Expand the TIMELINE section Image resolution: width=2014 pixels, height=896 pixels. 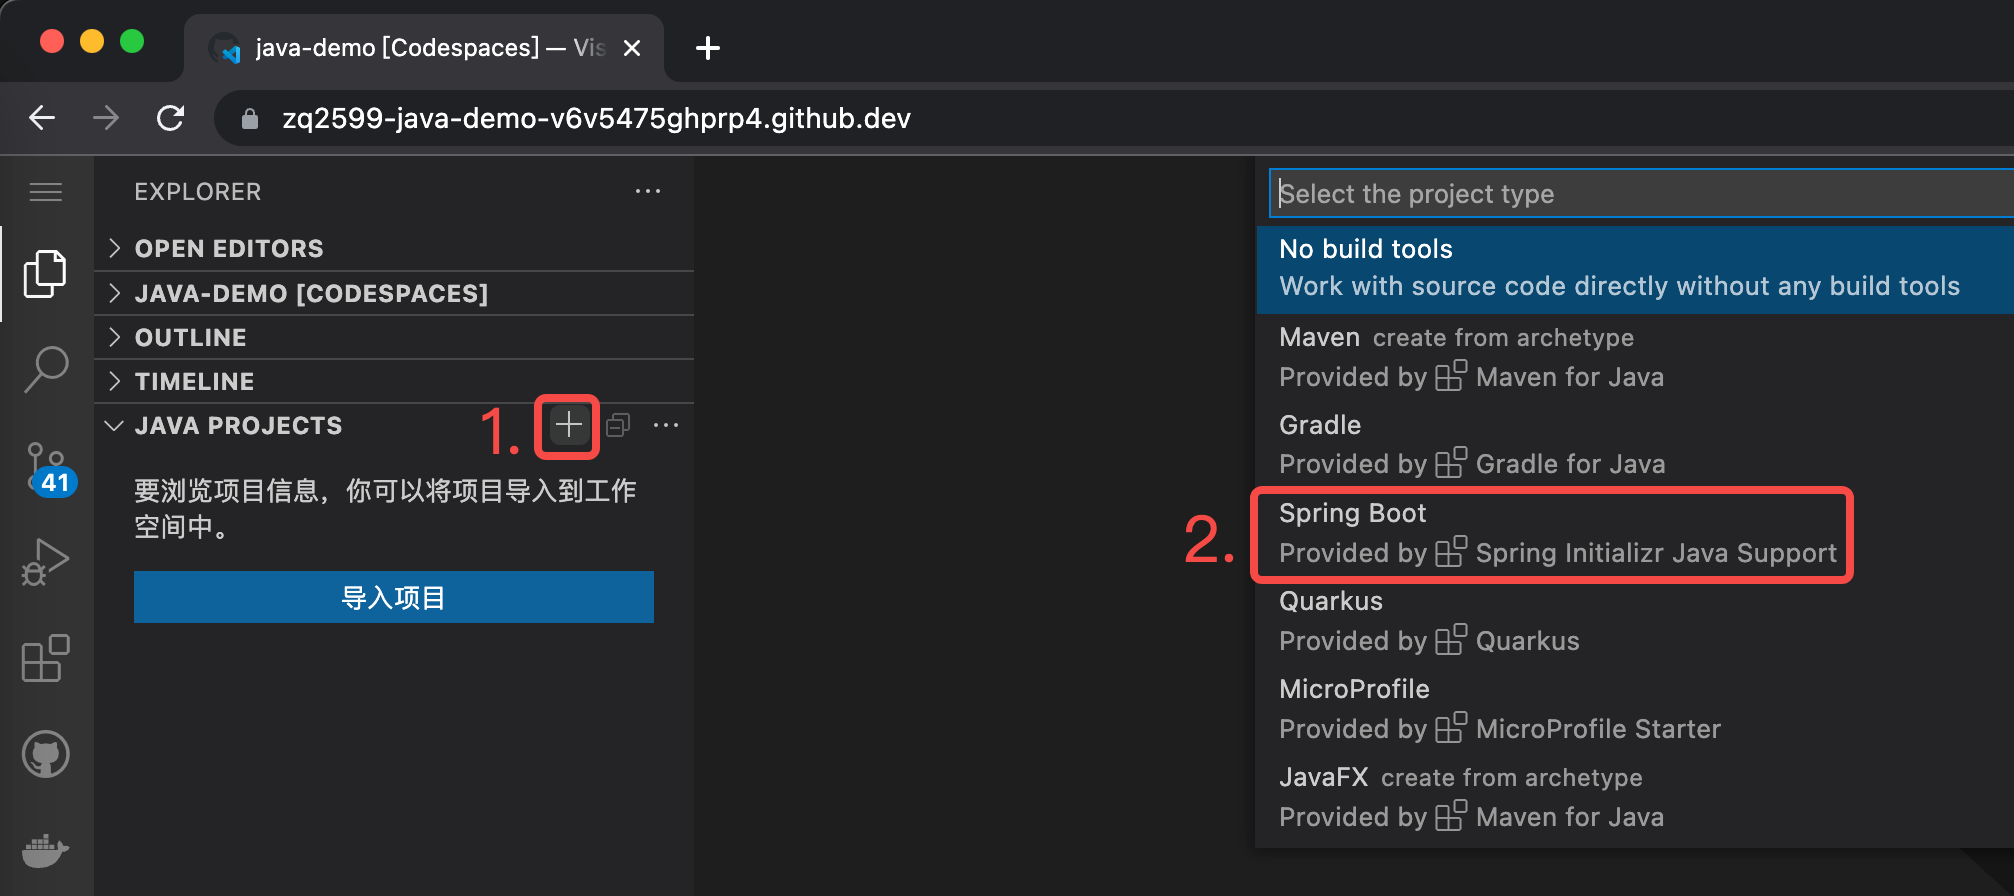[394, 381]
